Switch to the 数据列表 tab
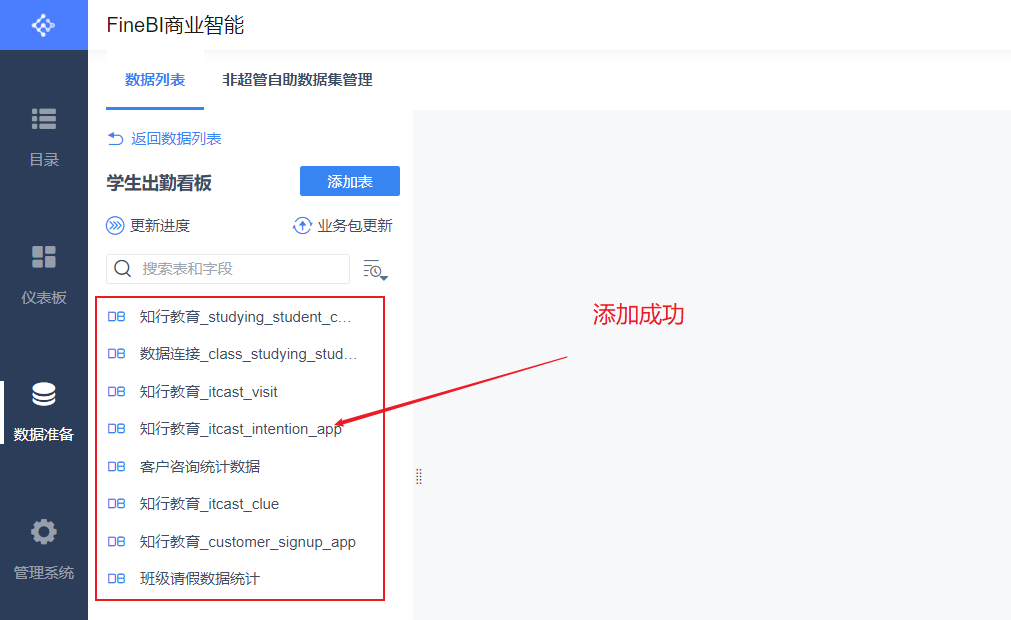 point(155,80)
